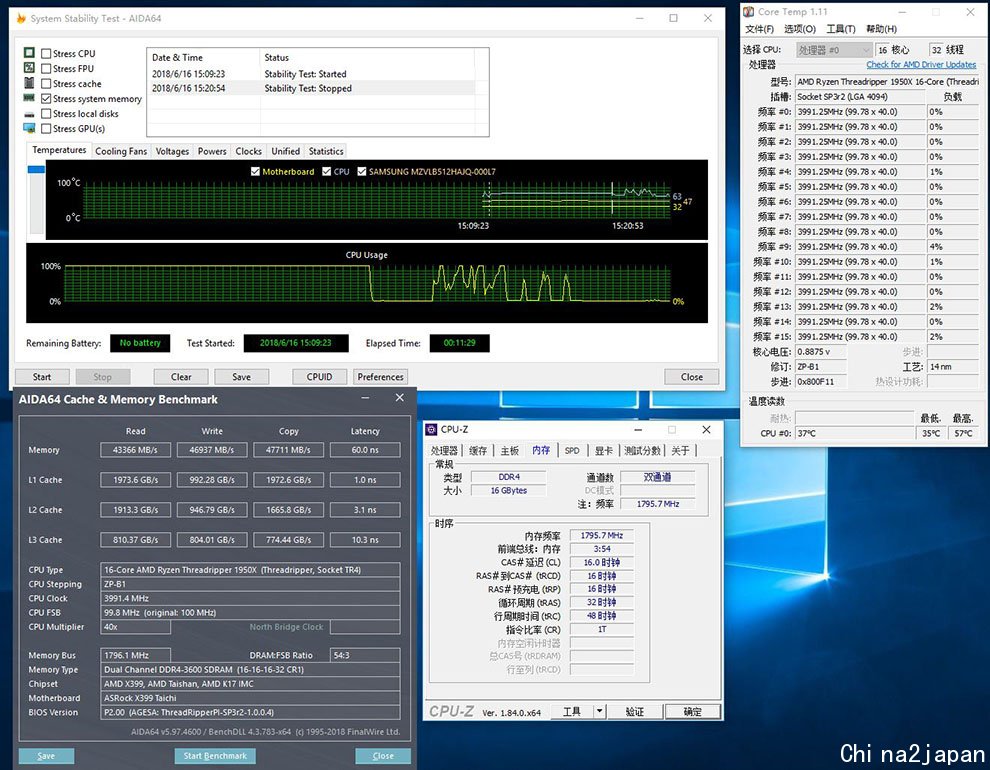Click Close in the Cache & Memory Benchmark

383,755
